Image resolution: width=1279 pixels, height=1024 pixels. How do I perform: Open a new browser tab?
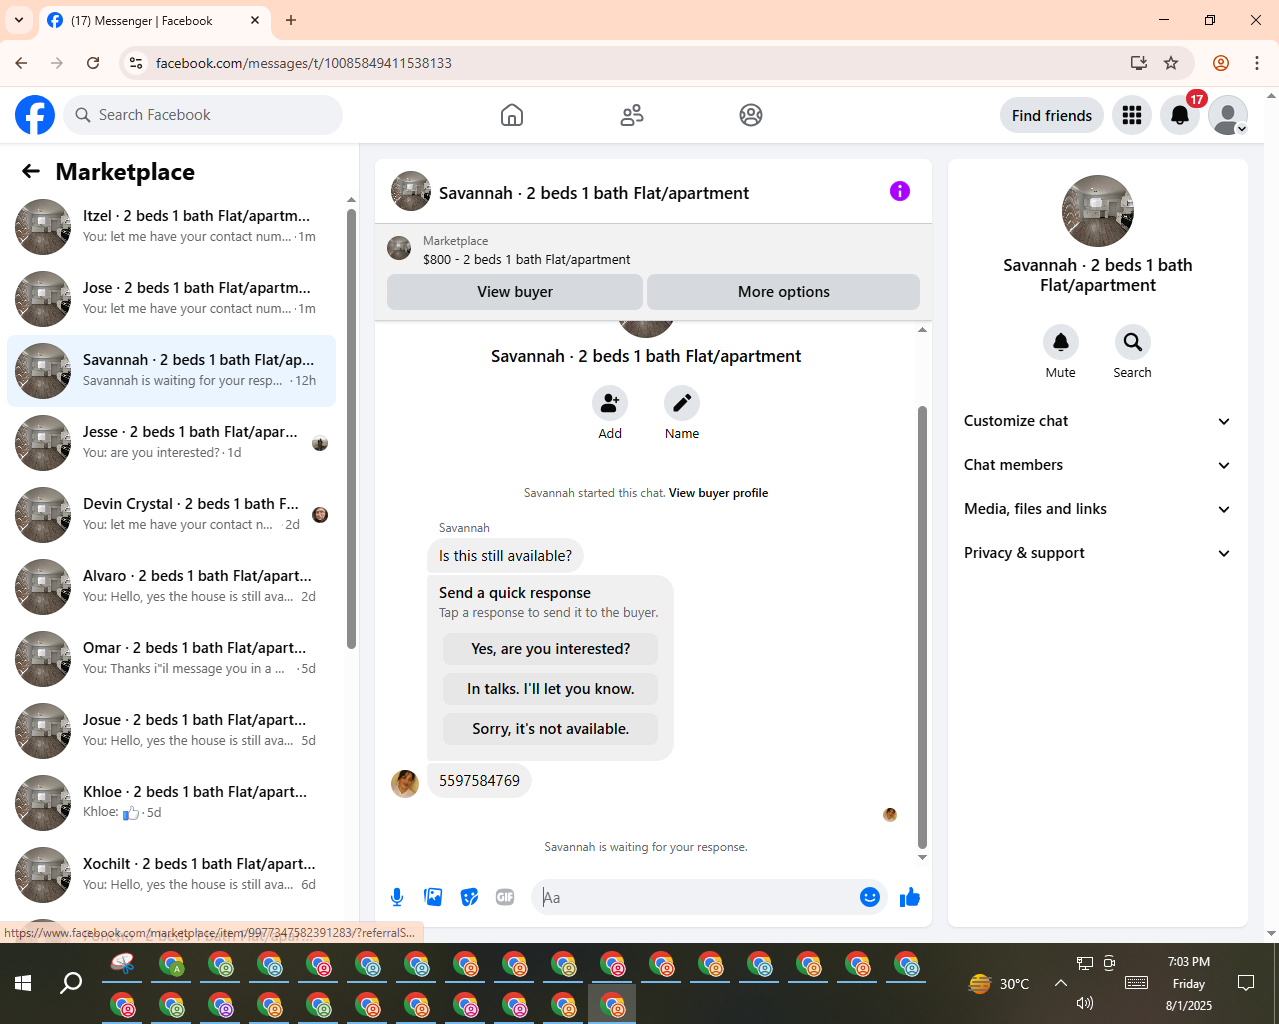point(291,20)
